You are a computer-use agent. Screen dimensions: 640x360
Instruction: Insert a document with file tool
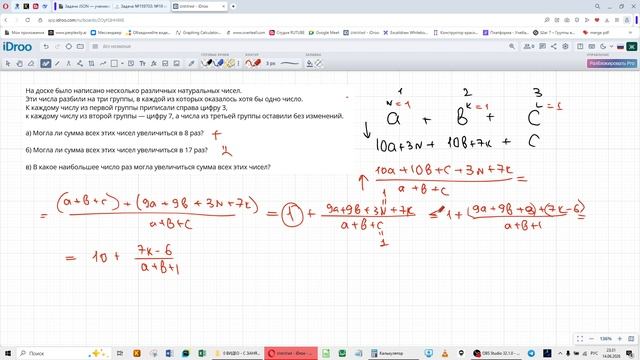[x=165, y=63]
